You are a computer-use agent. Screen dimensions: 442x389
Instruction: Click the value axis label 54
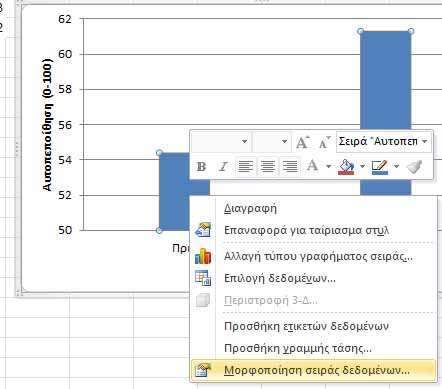coord(65,160)
